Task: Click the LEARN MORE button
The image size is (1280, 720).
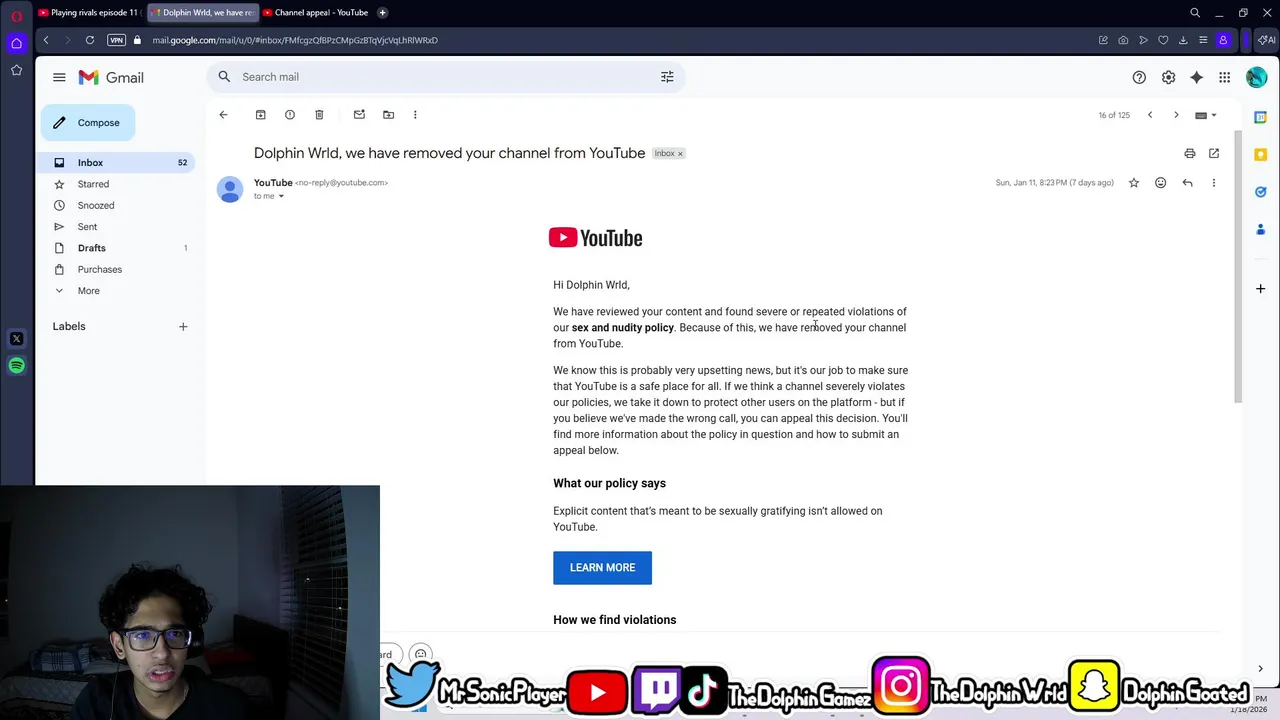Action: pos(602,568)
